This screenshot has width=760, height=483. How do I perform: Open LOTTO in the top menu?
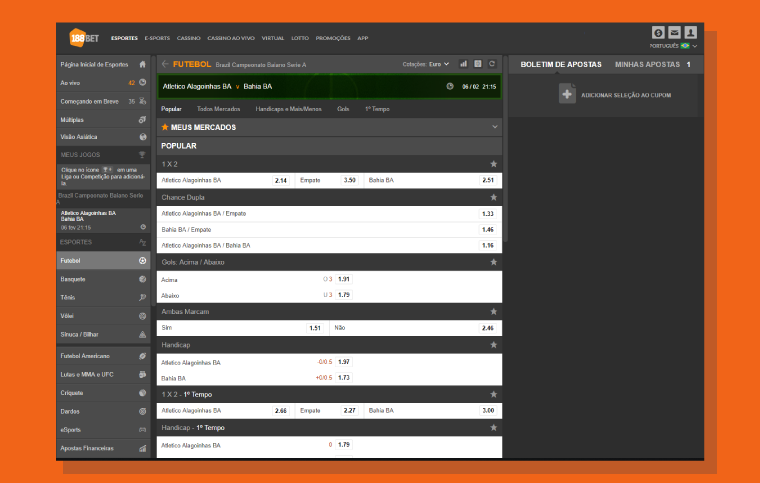tap(300, 38)
